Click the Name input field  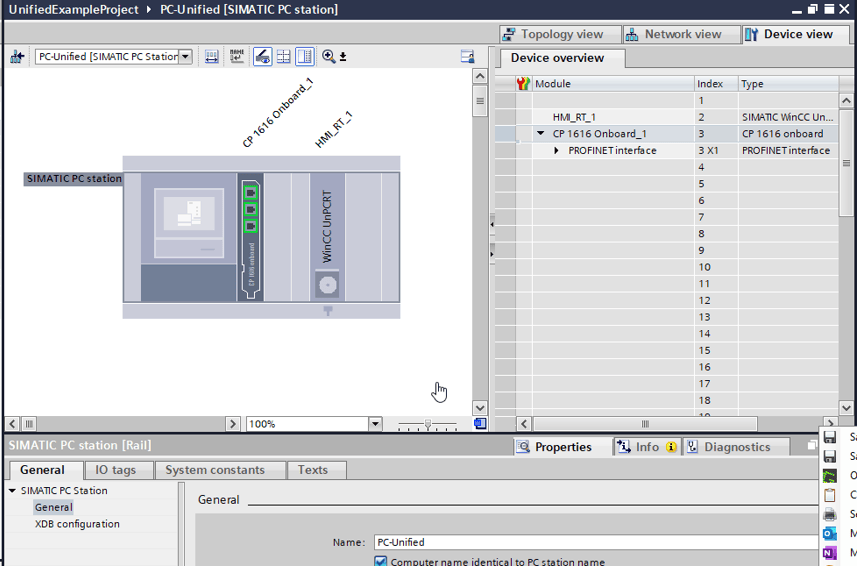coord(596,542)
